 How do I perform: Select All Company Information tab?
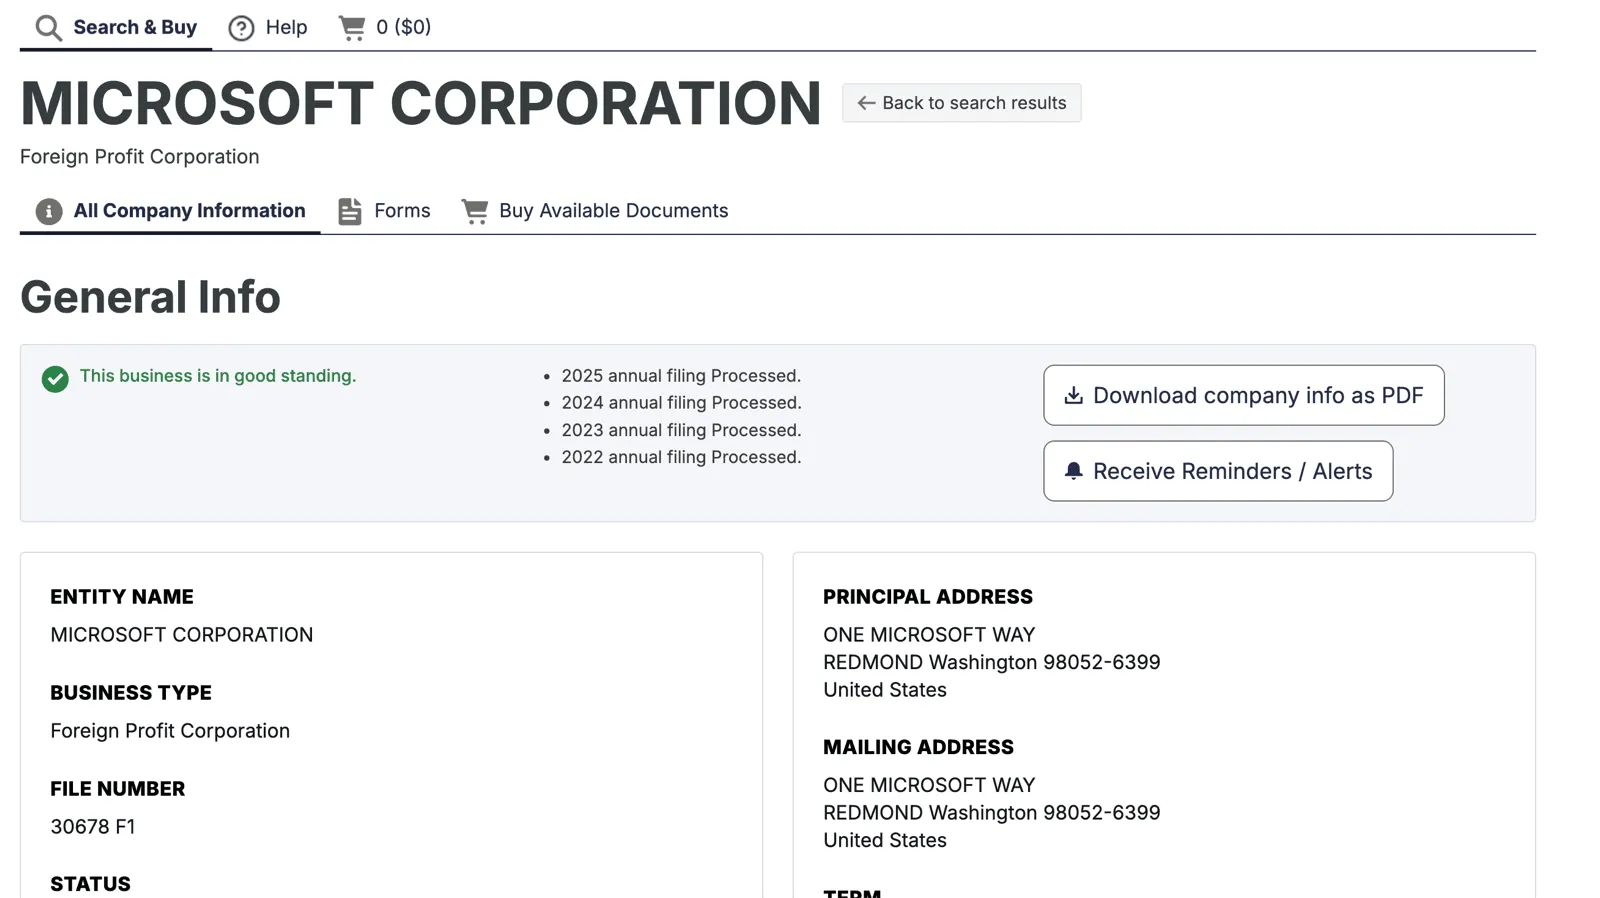pos(170,211)
